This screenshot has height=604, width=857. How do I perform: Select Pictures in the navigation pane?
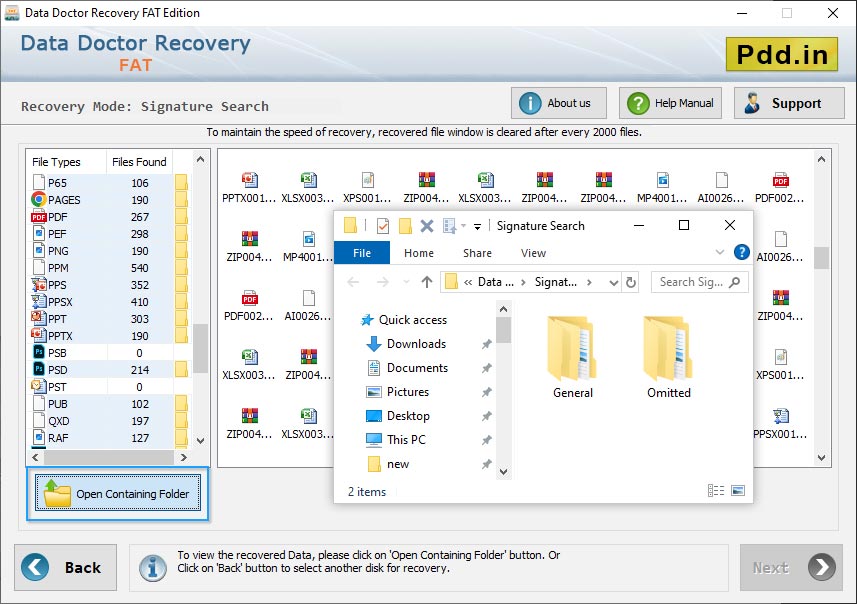(x=397, y=392)
